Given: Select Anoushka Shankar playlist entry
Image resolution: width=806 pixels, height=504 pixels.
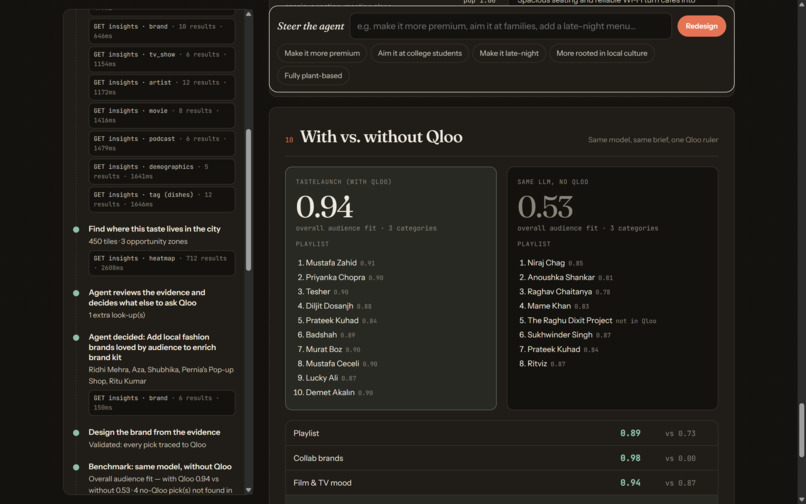Looking at the screenshot, I should point(561,277).
